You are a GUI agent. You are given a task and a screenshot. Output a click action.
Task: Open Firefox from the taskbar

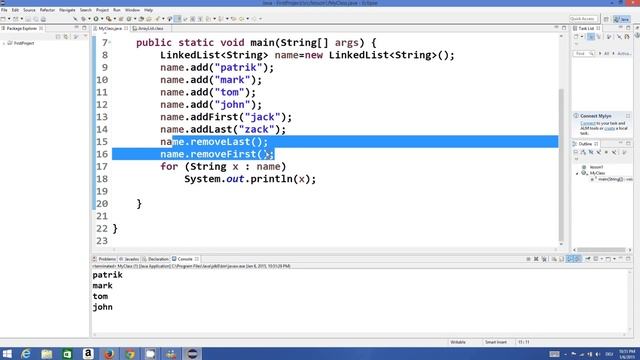point(109,354)
